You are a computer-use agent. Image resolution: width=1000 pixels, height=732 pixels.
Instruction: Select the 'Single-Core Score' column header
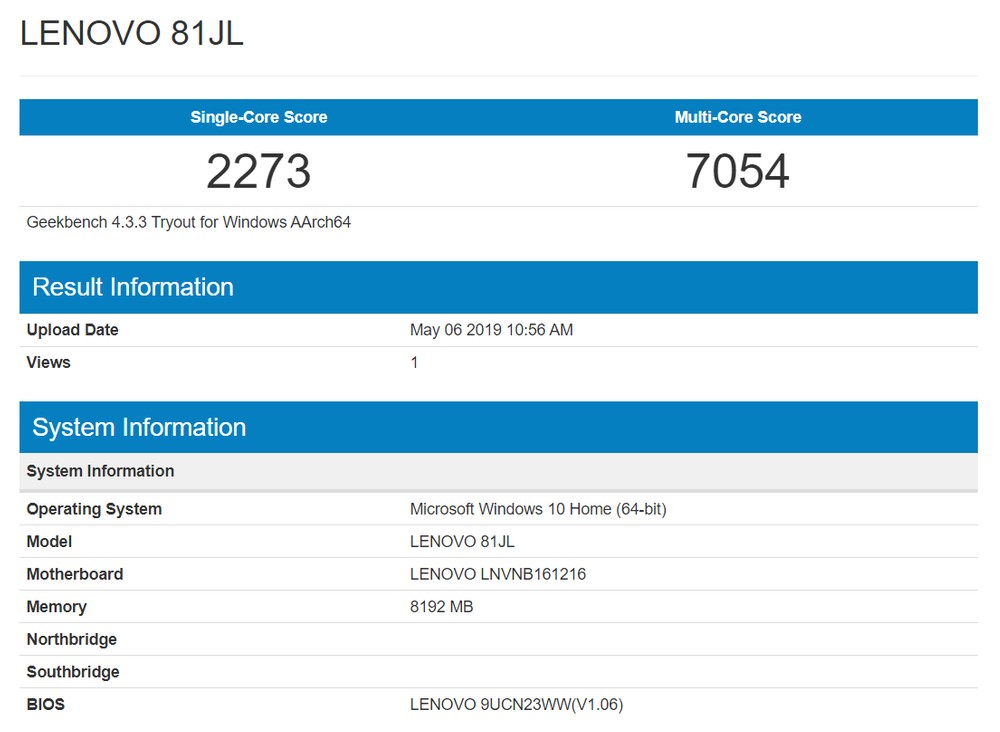click(x=259, y=117)
